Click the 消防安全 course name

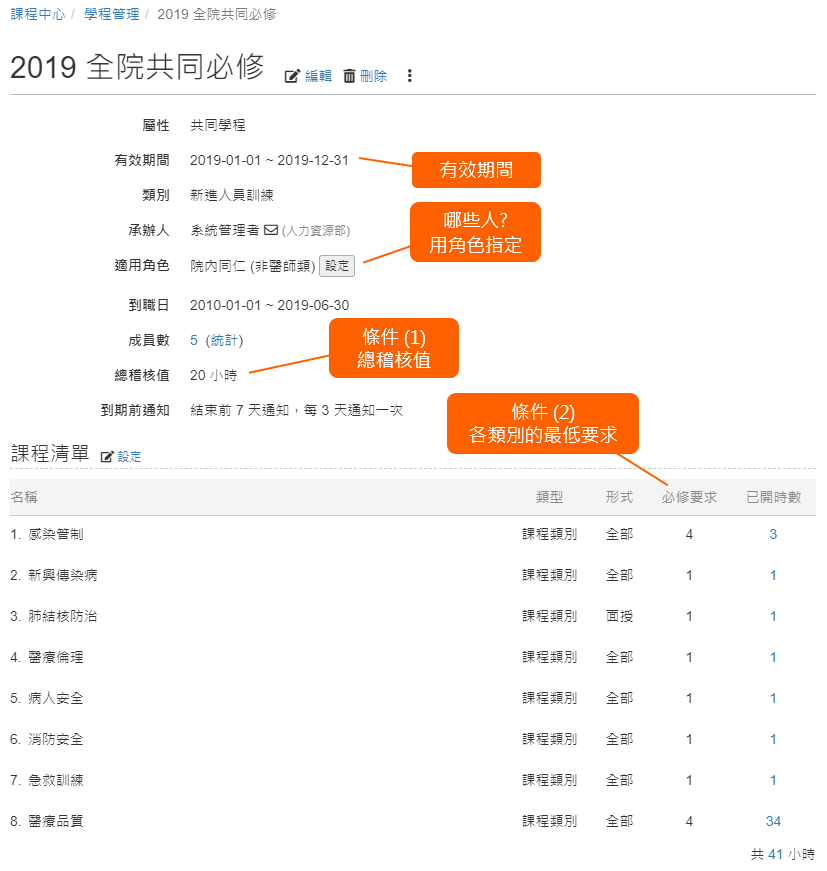coord(56,740)
